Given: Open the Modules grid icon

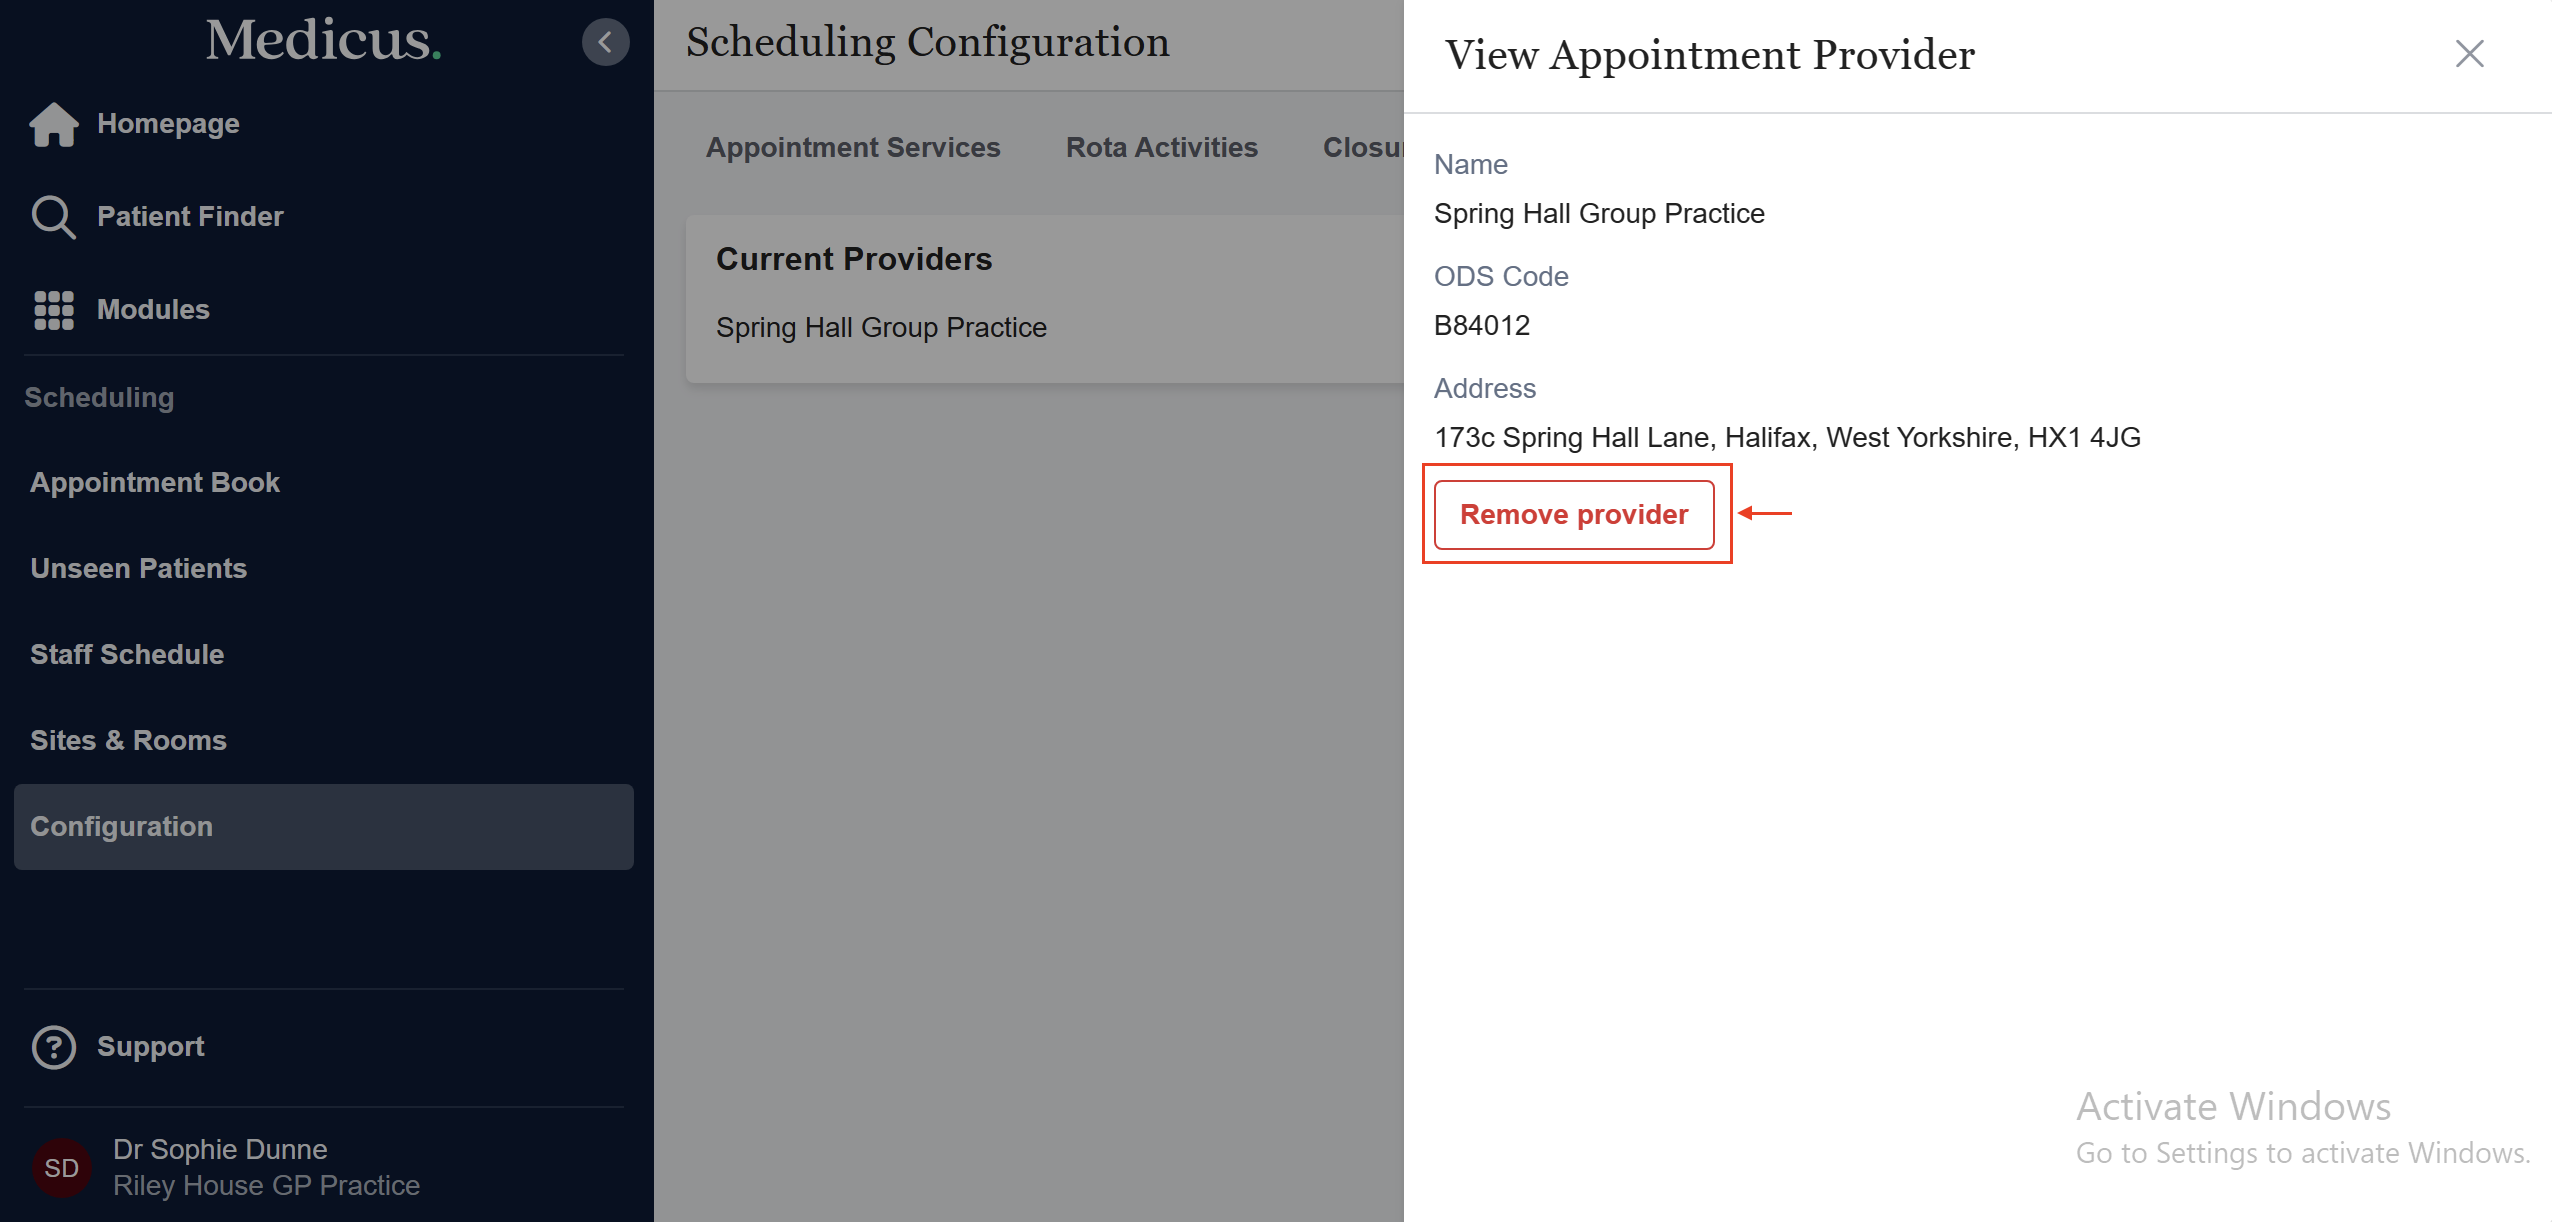Looking at the screenshot, I should click(x=54, y=310).
